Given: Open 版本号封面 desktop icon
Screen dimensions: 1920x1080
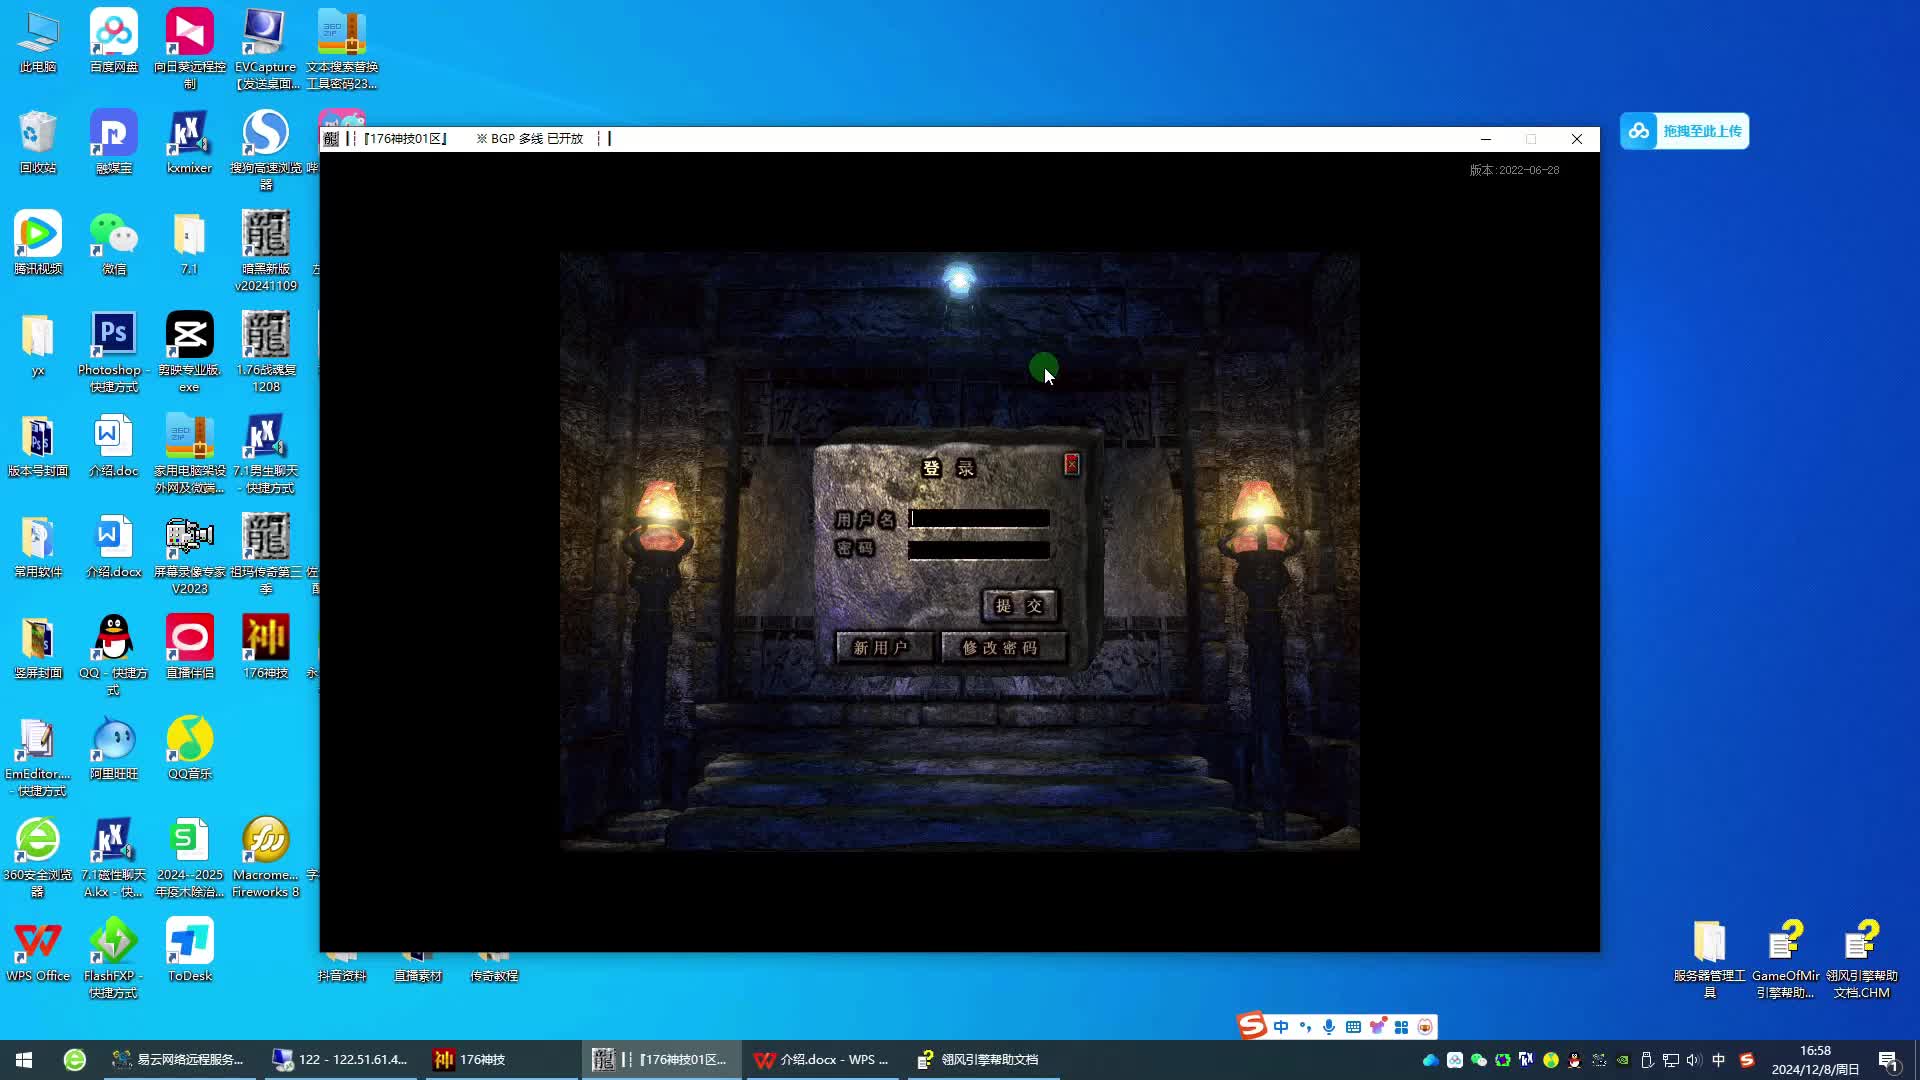Looking at the screenshot, I should click(x=38, y=446).
